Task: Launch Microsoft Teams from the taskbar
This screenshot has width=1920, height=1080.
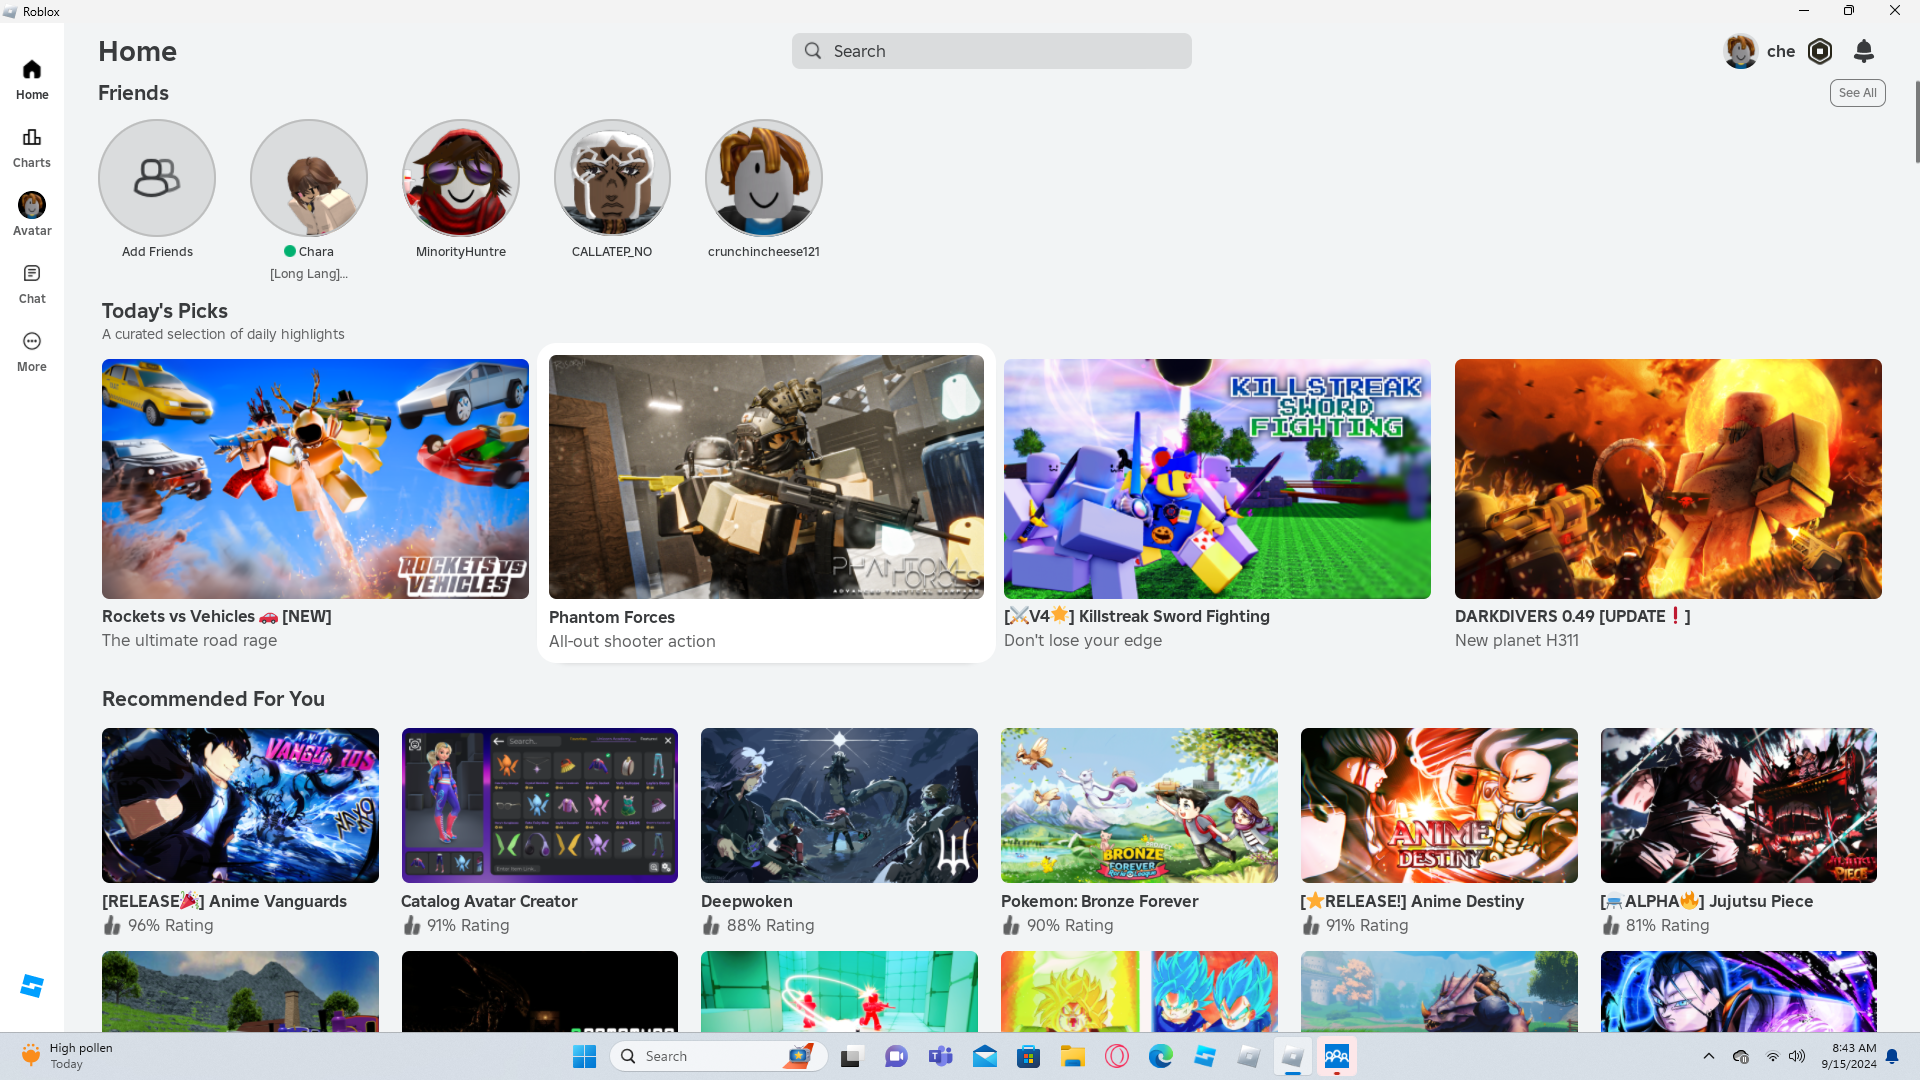Action: point(941,1056)
